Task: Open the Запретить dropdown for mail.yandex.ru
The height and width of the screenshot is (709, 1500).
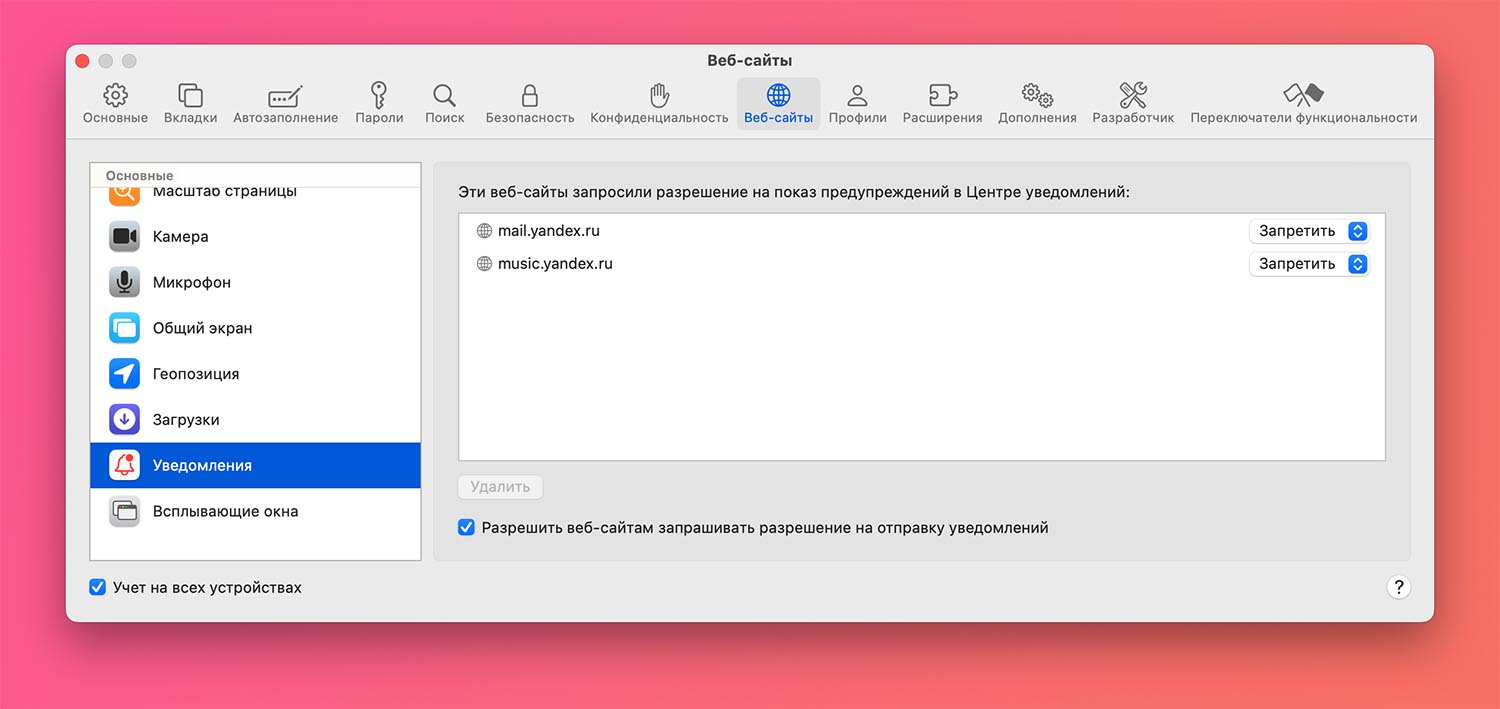Action: point(1309,231)
